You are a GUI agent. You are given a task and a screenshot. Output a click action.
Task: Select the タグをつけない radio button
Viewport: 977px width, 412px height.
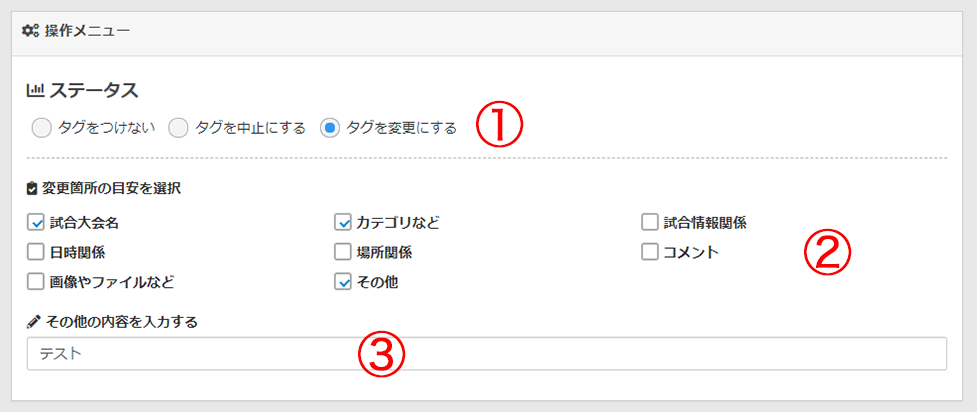coord(41,128)
